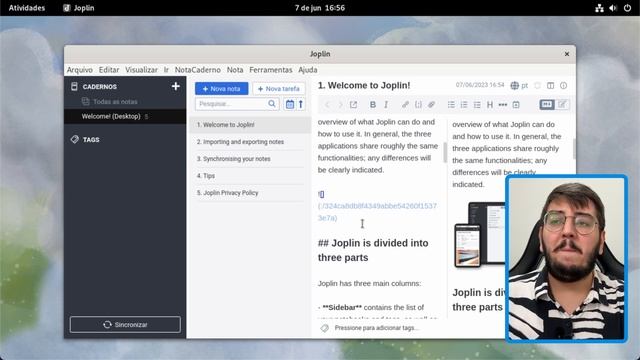Open the Ferramentas menu
Image resolution: width=640 pixels, height=360 pixels.
tap(271, 70)
